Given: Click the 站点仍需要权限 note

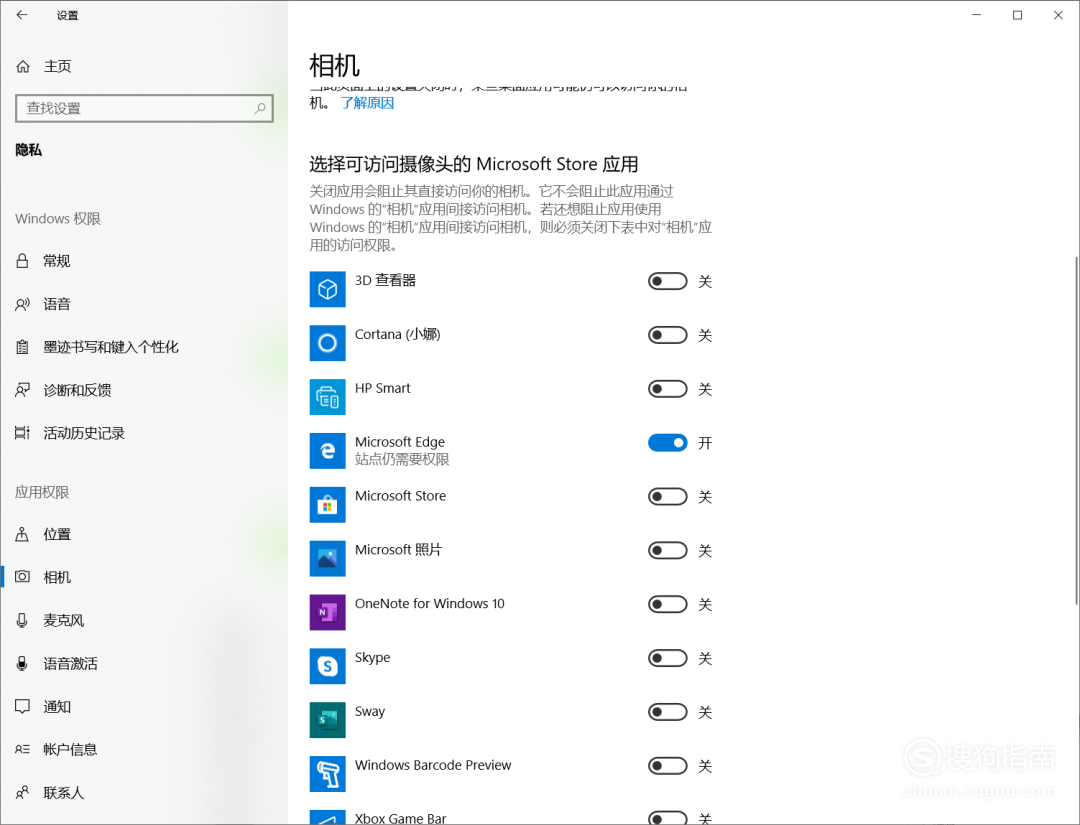Looking at the screenshot, I should (402, 459).
